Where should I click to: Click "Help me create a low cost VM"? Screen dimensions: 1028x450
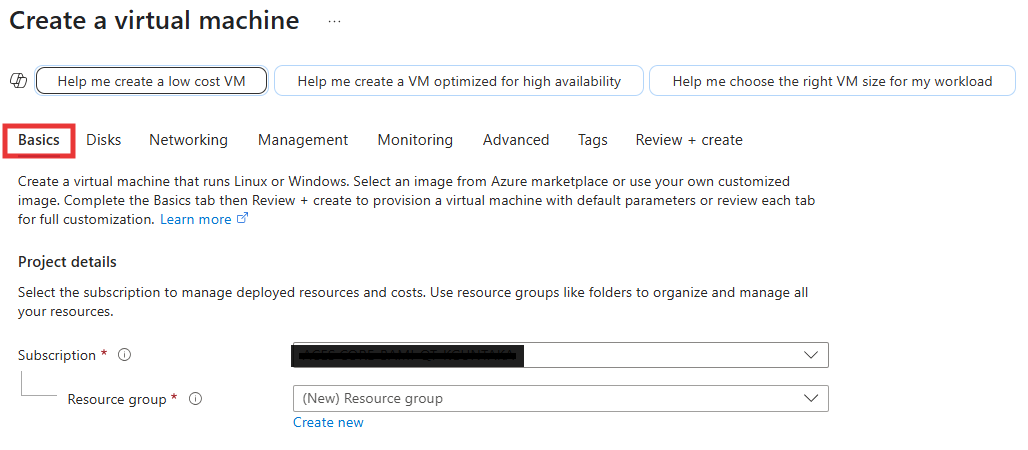coord(151,81)
